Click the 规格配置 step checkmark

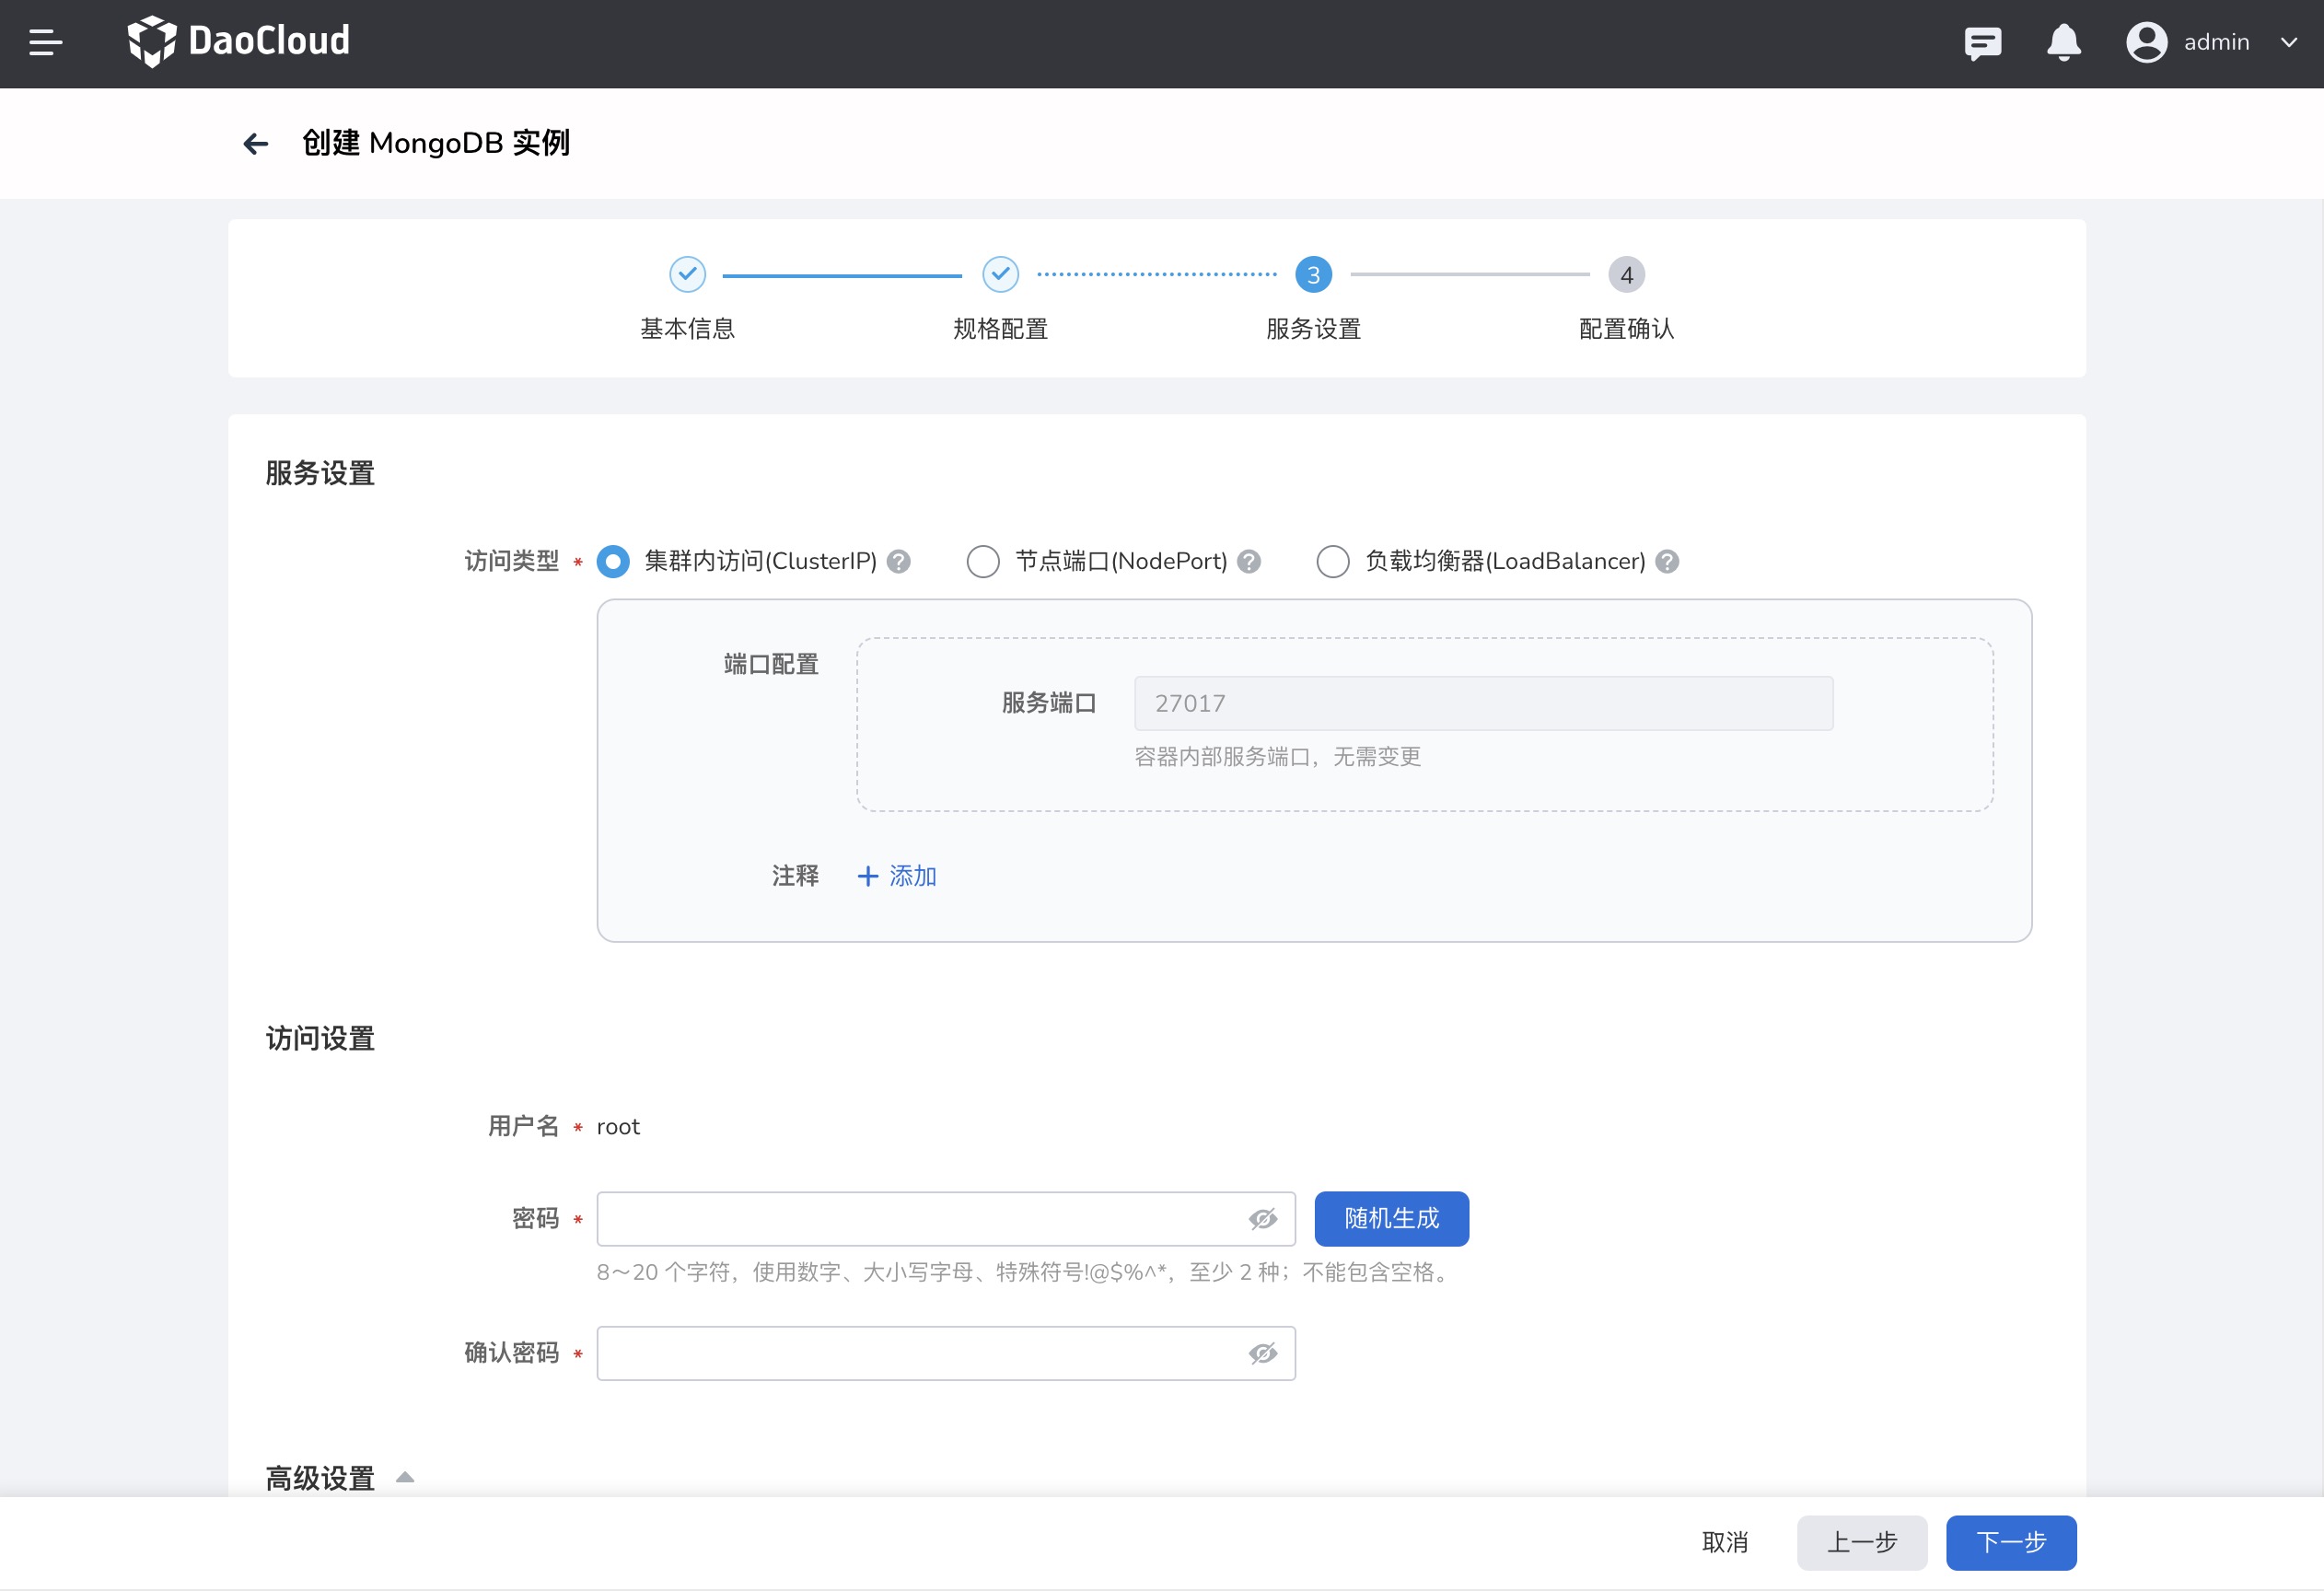[1000, 274]
